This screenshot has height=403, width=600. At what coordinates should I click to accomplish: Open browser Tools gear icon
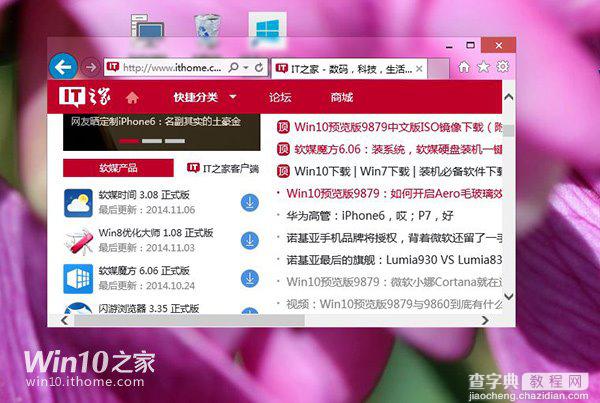(502, 67)
